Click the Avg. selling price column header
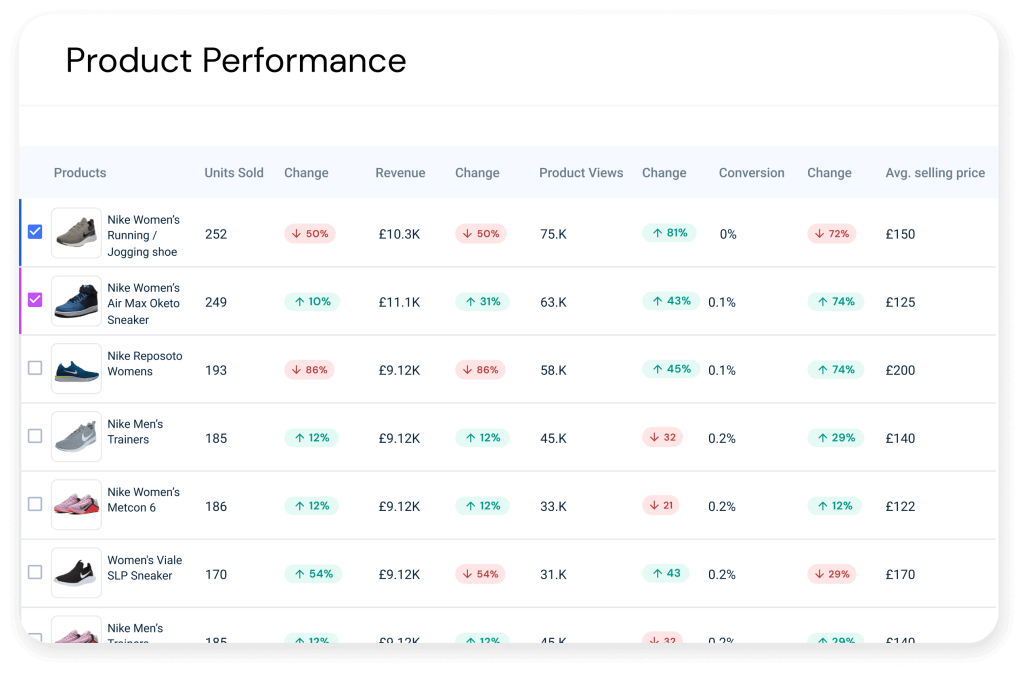 tap(934, 172)
